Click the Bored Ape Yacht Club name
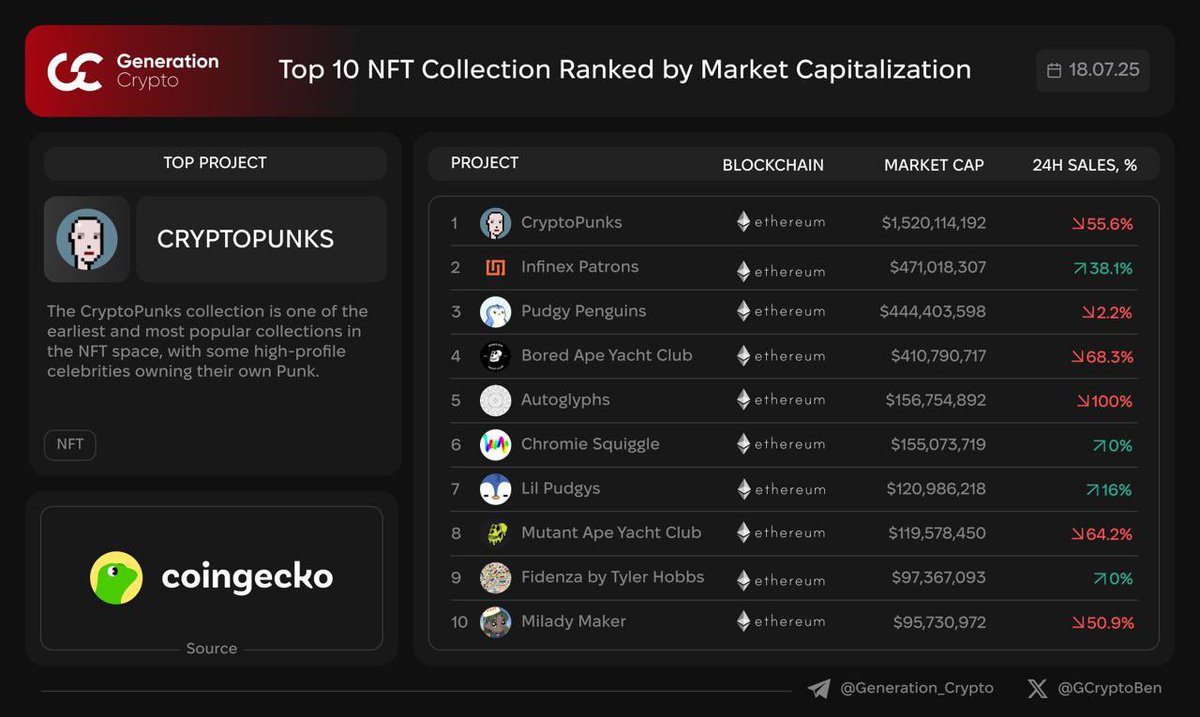This screenshot has height=717, width=1200. coord(606,356)
